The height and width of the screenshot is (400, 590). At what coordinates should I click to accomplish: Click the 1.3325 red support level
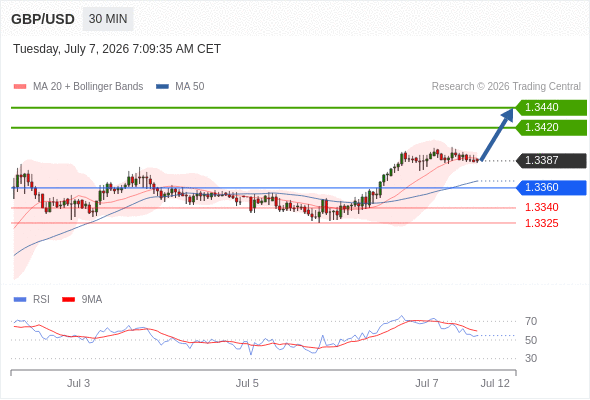click(x=541, y=224)
